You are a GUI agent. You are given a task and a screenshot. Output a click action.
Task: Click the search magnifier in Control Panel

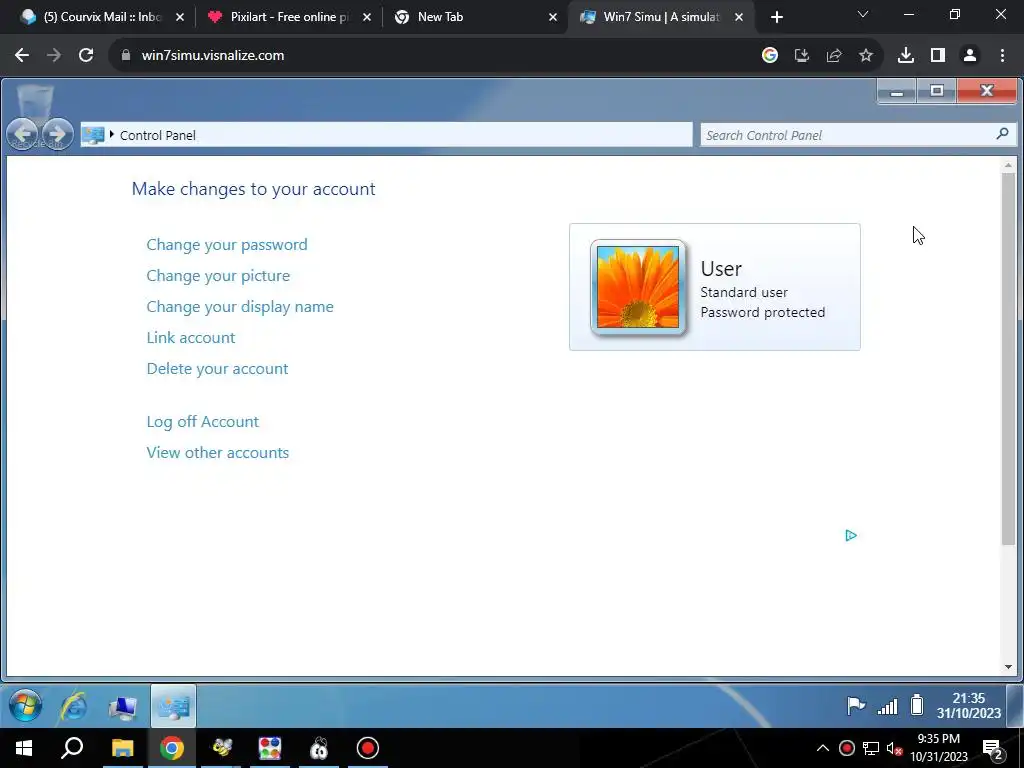coord(1002,134)
